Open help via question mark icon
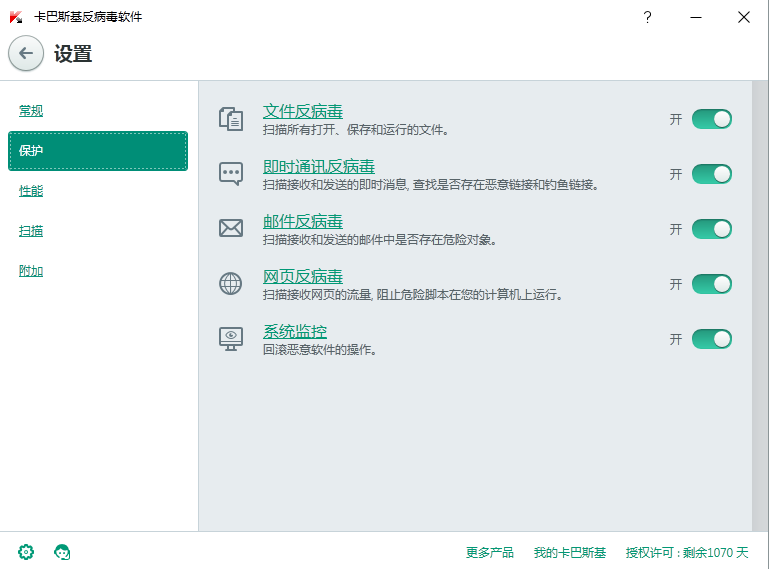 (647, 17)
